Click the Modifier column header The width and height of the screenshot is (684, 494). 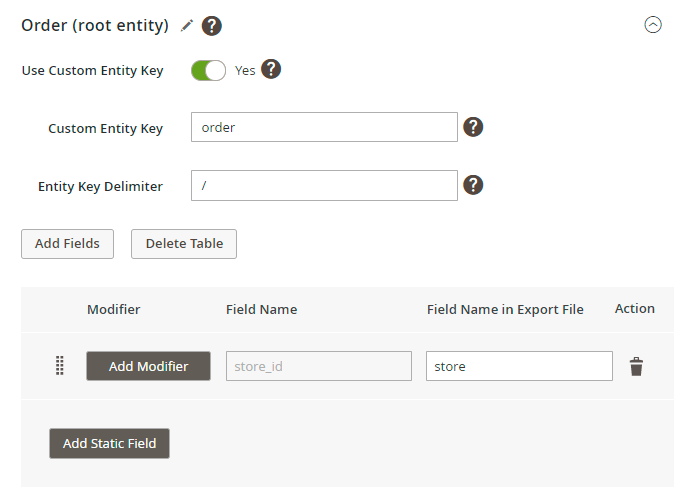113,310
